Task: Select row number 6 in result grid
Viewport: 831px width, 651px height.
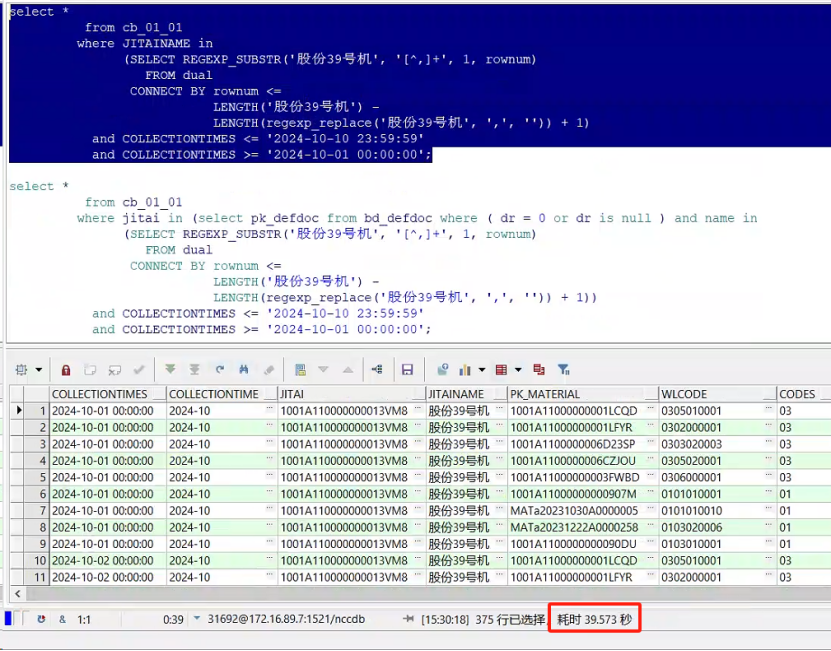Action: pyautogui.click(x=37, y=494)
